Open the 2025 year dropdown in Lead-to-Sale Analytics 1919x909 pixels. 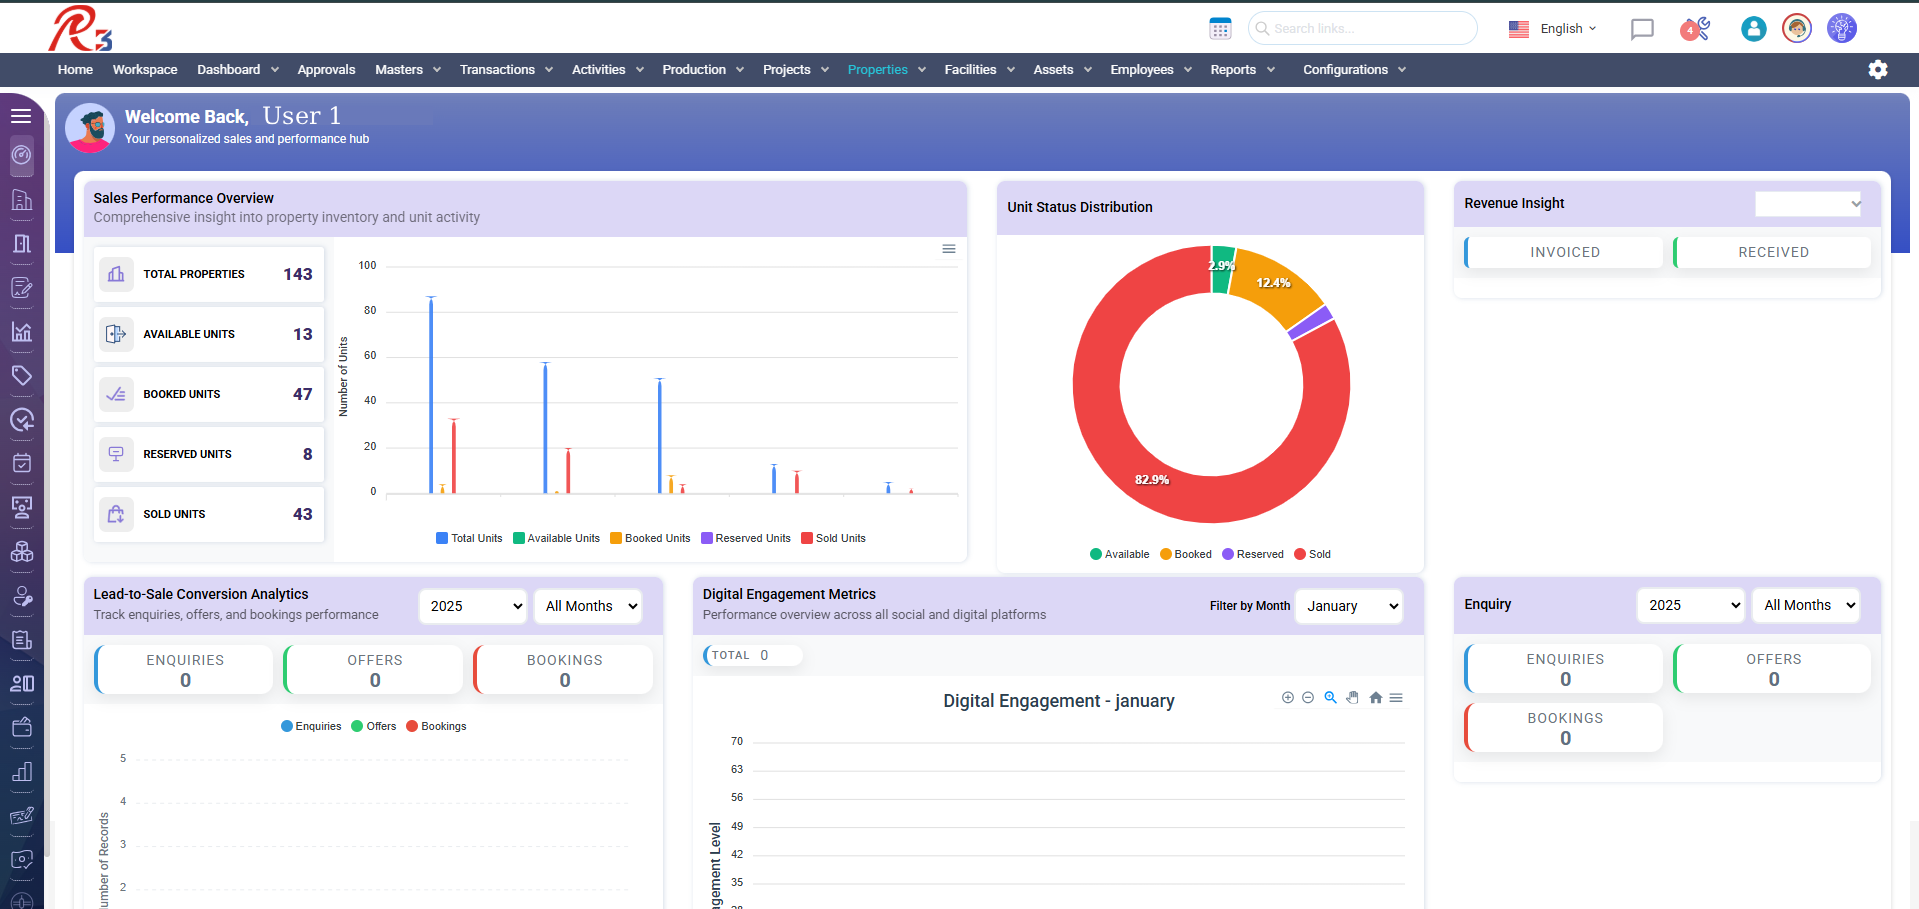[x=472, y=605]
